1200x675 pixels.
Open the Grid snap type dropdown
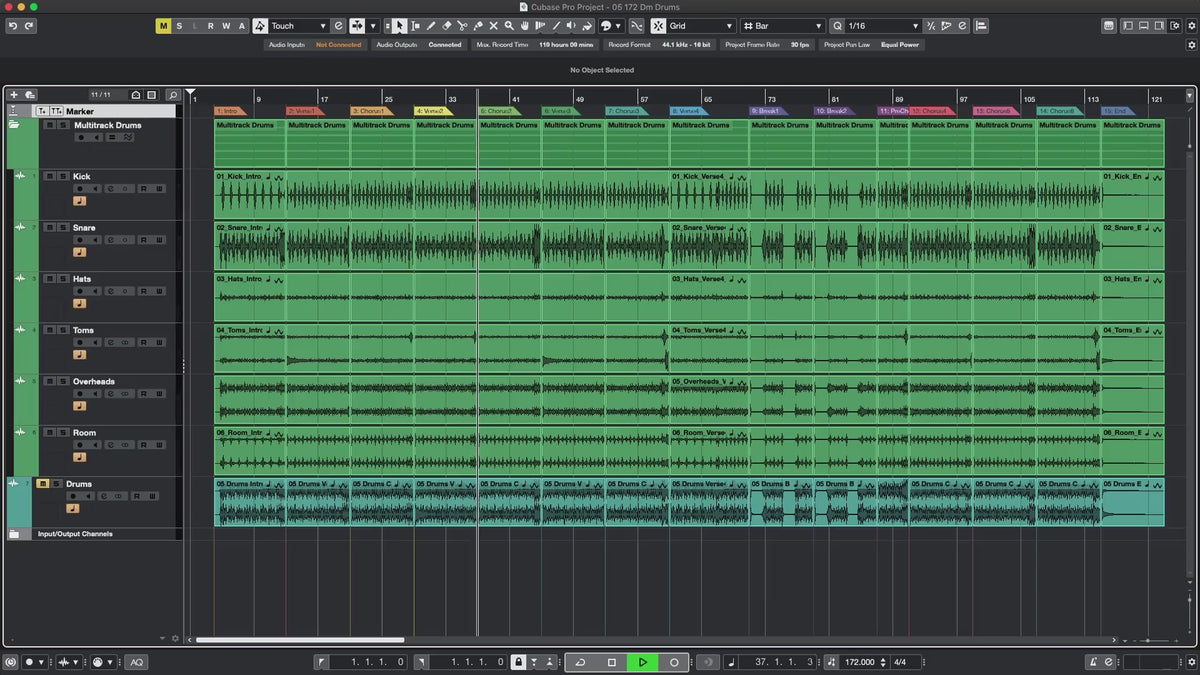[x=702, y=26]
